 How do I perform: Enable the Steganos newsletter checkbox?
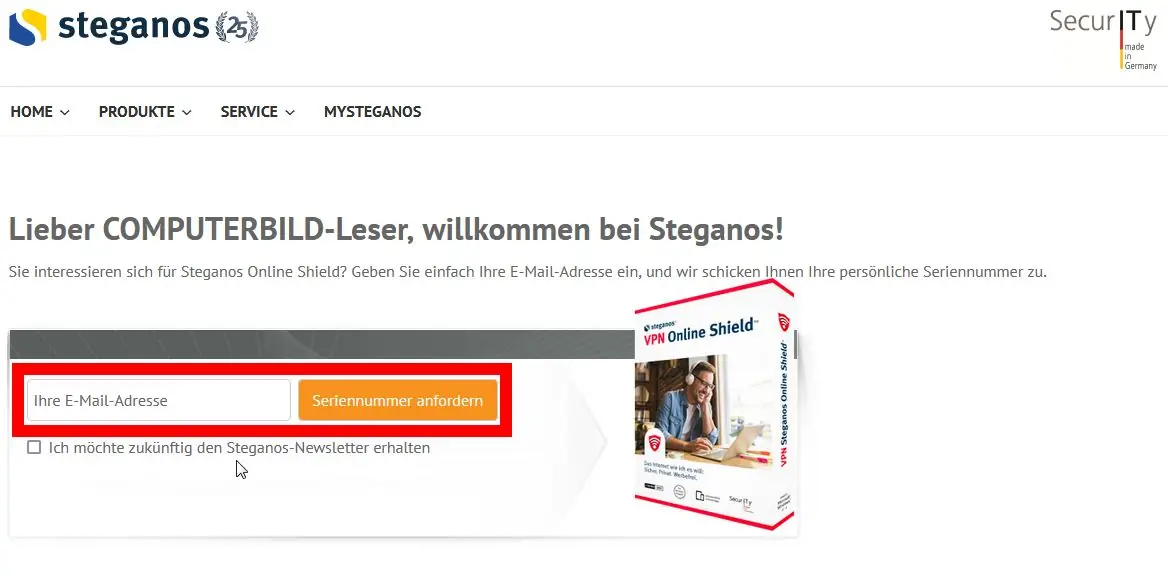coord(34,447)
